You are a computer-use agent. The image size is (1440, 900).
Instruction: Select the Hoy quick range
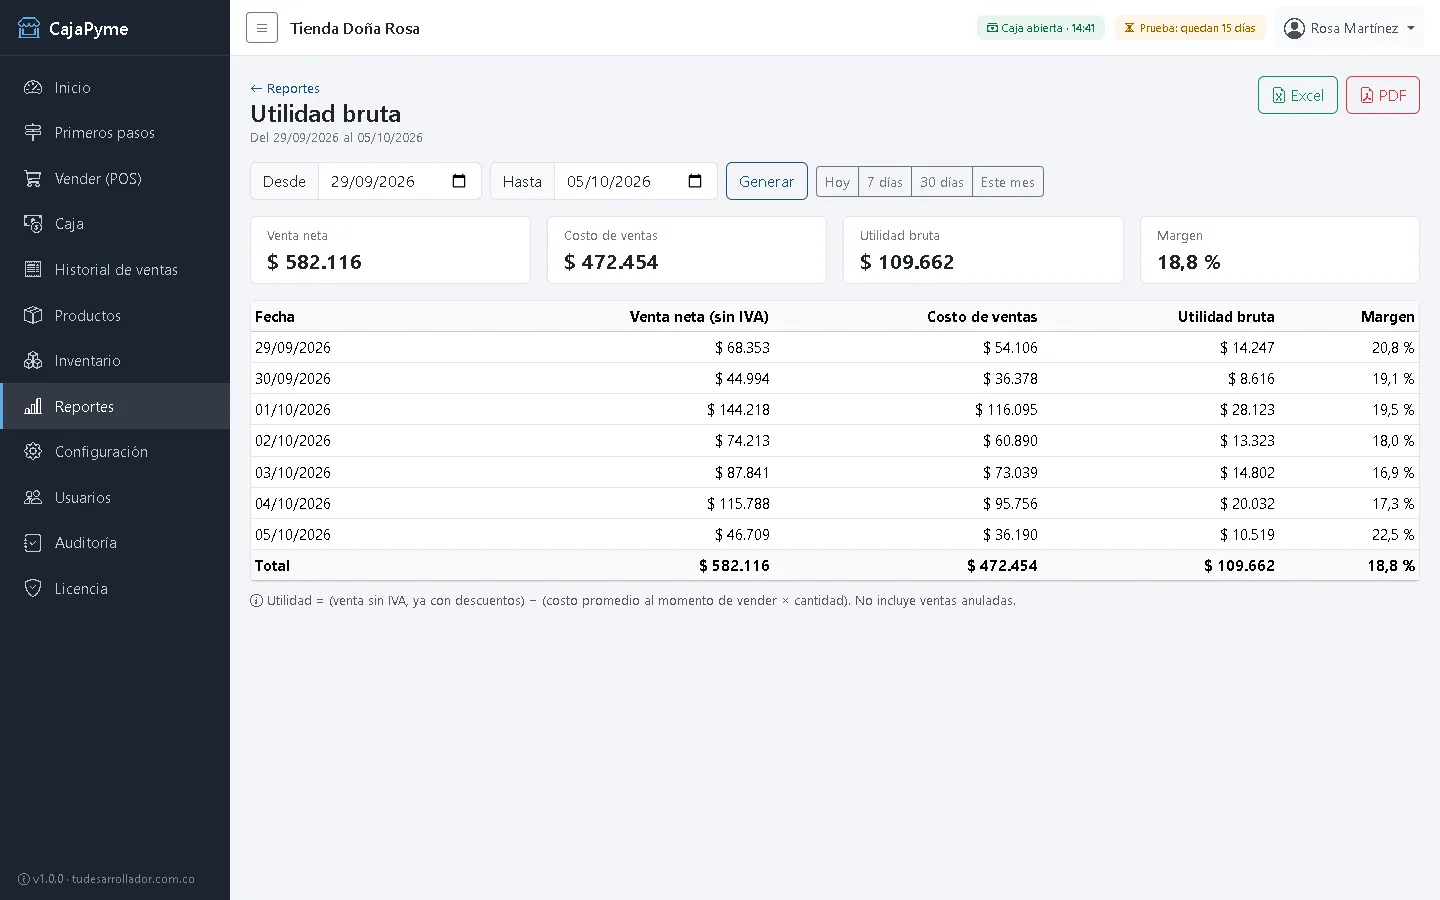[x=837, y=182]
